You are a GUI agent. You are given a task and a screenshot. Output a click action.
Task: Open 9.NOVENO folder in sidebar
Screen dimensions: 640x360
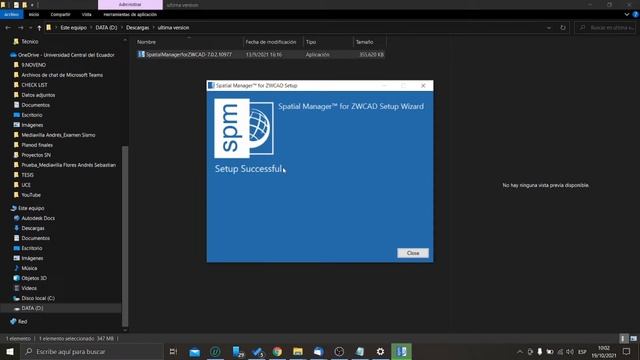pos(33,65)
